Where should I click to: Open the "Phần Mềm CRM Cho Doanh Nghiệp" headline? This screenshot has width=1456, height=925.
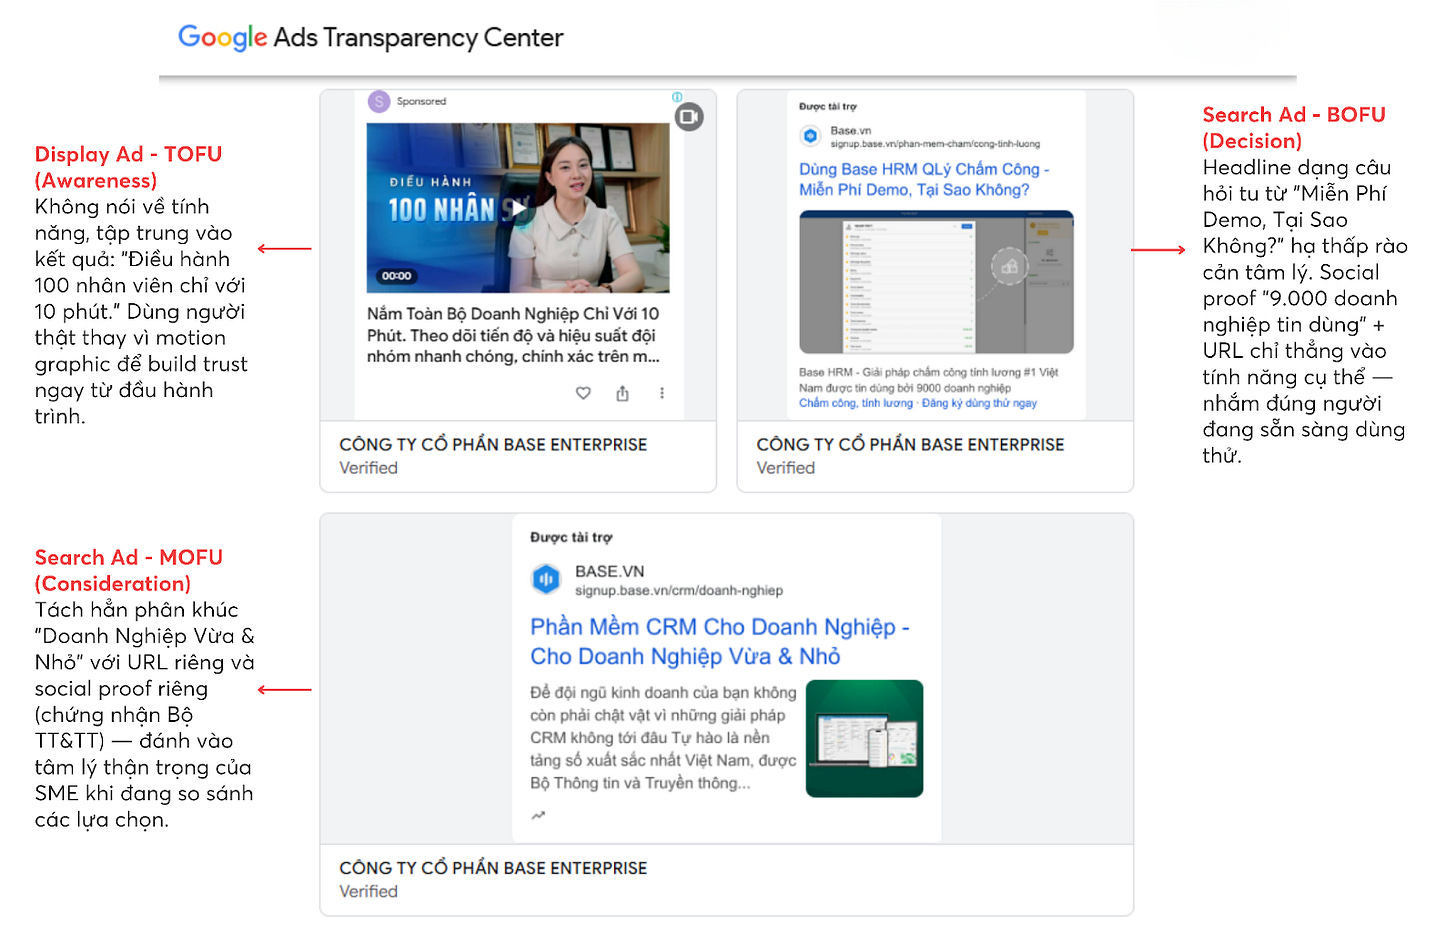click(720, 641)
